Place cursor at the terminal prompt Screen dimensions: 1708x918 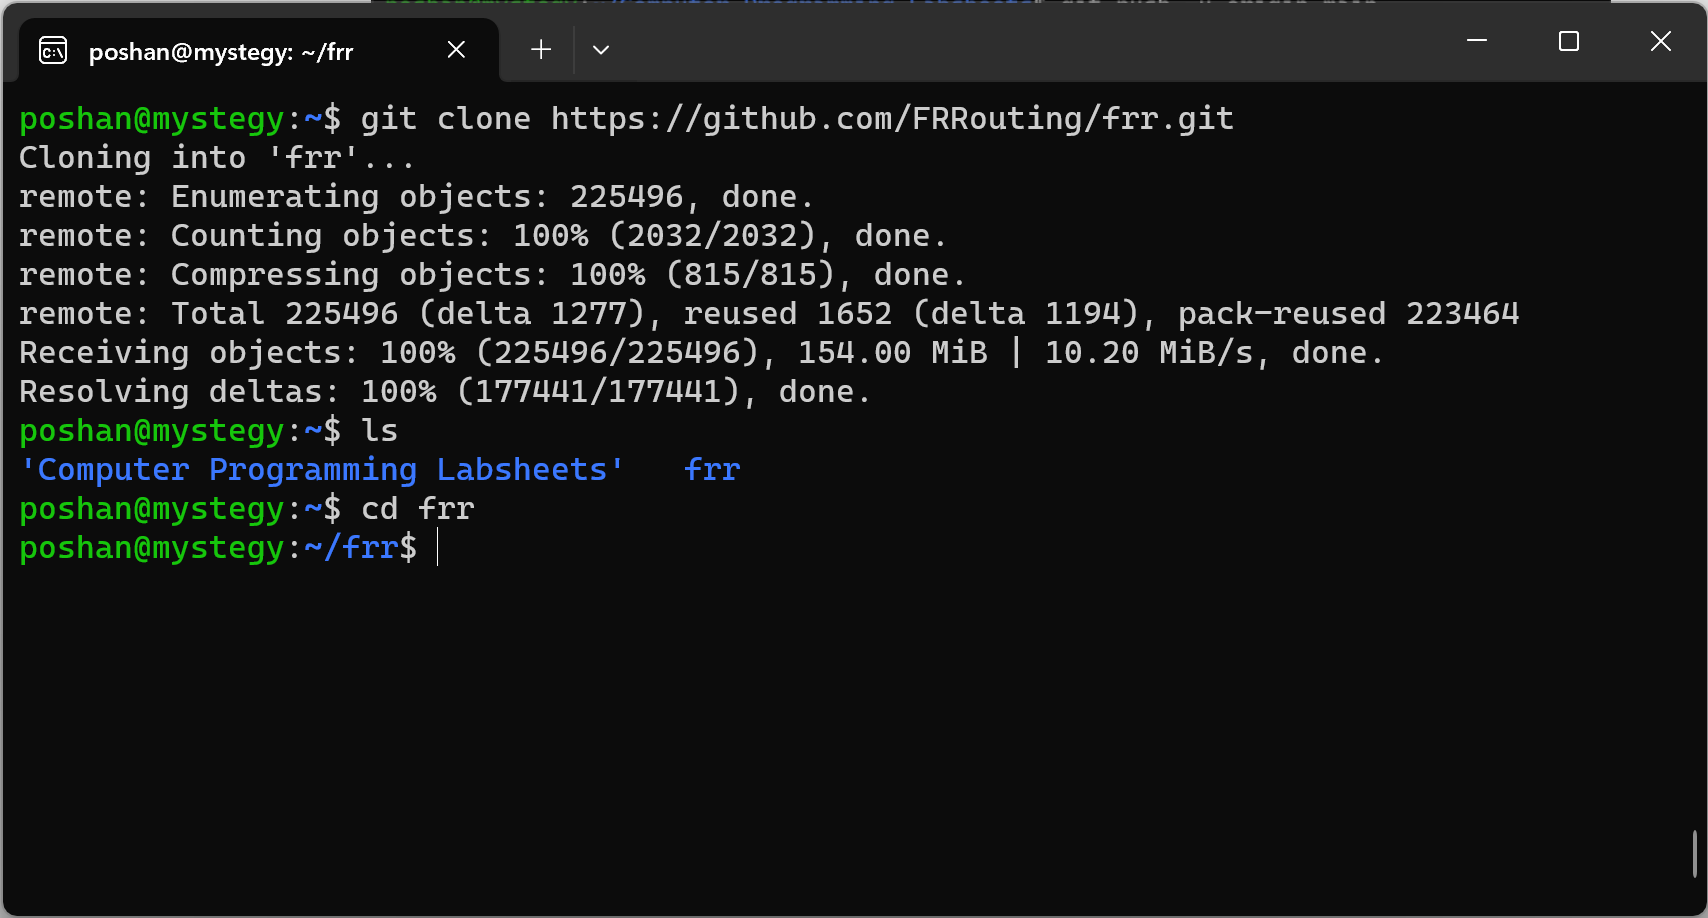click(x=438, y=547)
